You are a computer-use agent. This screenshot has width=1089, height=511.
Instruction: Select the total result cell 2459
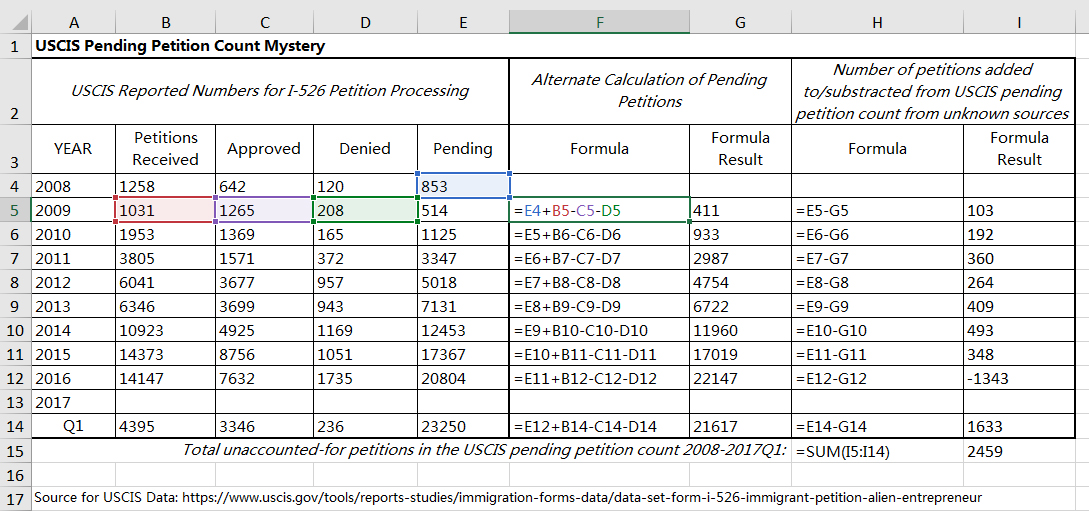(x=1018, y=450)
